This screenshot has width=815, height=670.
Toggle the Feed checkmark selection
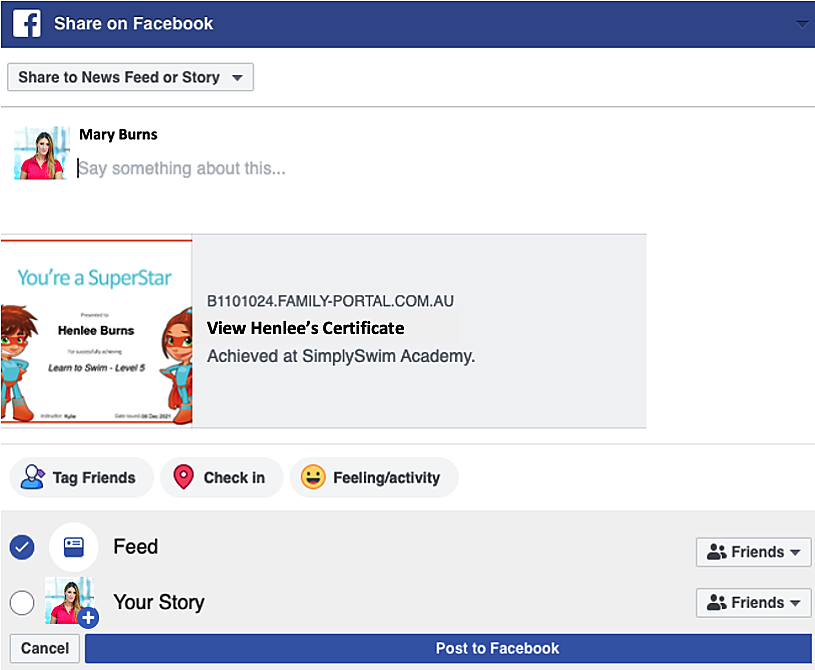[22, 547]
